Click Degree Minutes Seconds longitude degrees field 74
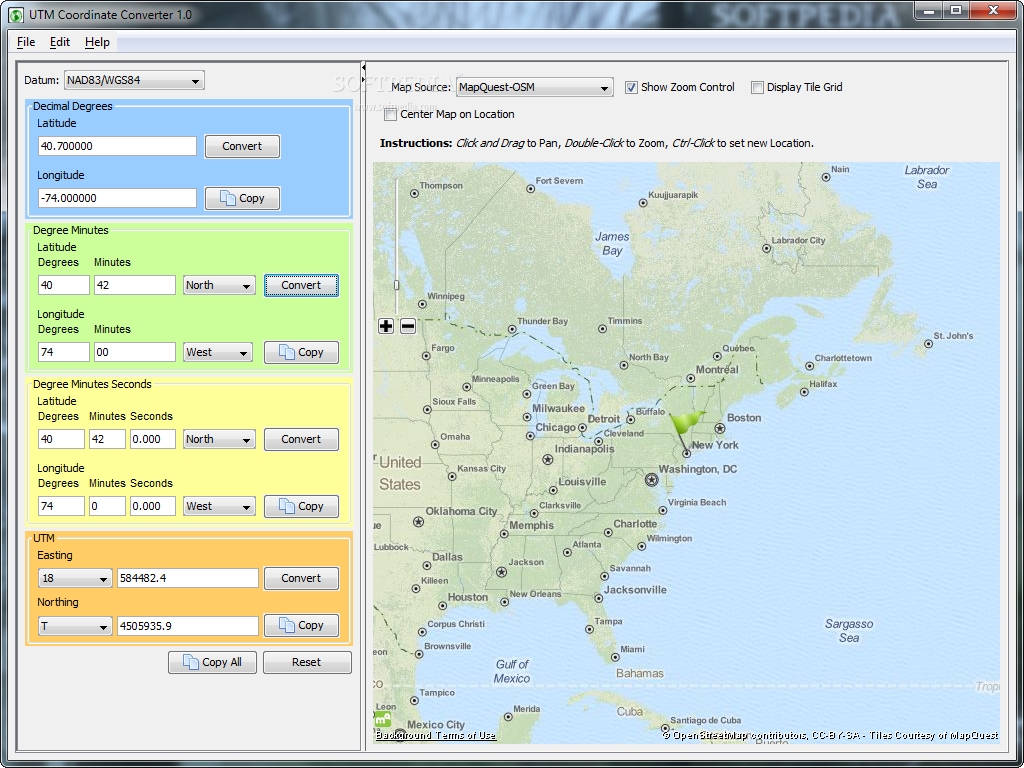 tap(61, 506)
